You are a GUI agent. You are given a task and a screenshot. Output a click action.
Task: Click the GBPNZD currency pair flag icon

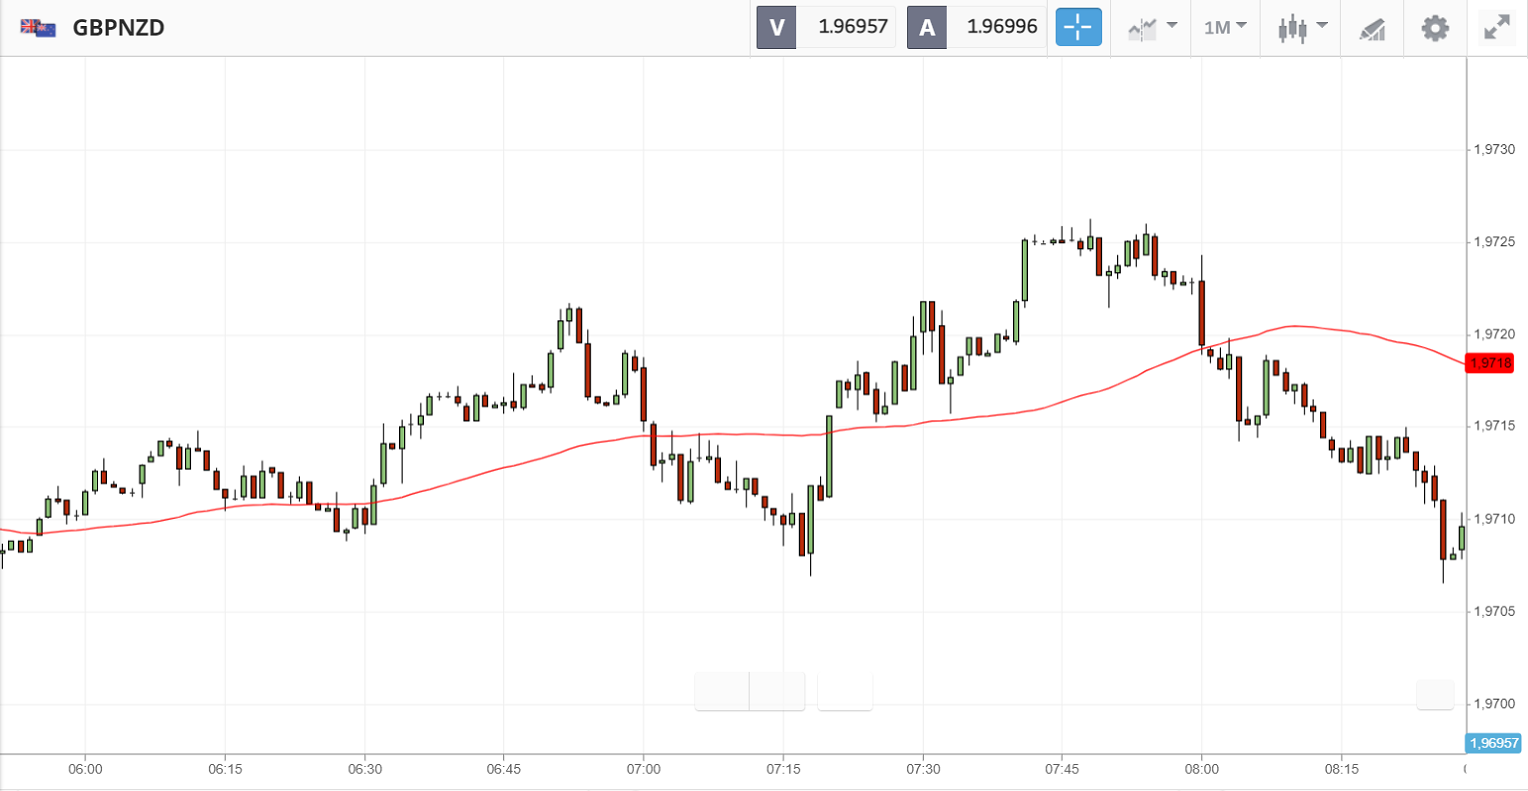pos(38,28)
